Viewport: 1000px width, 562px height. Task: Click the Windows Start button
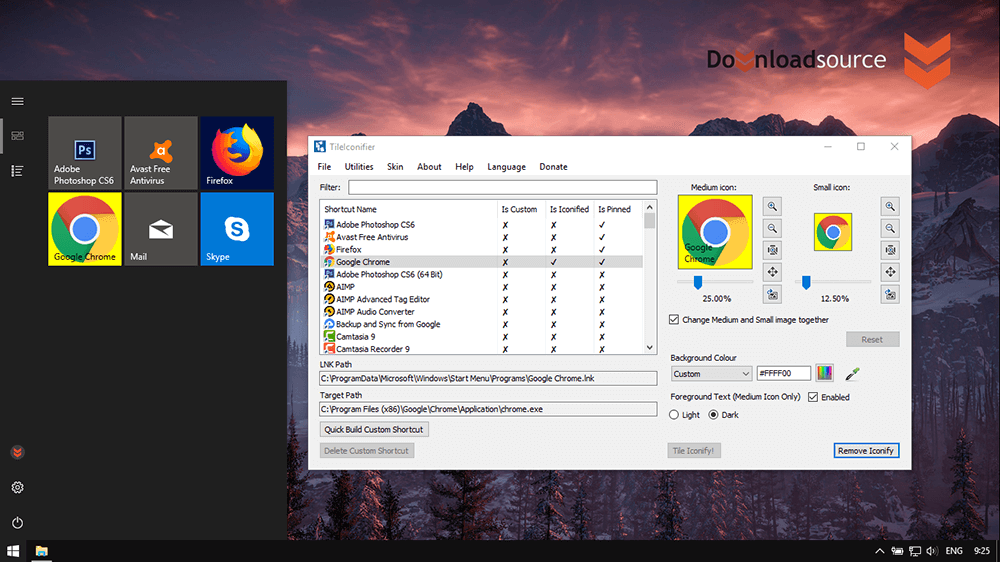coord(13,551)
